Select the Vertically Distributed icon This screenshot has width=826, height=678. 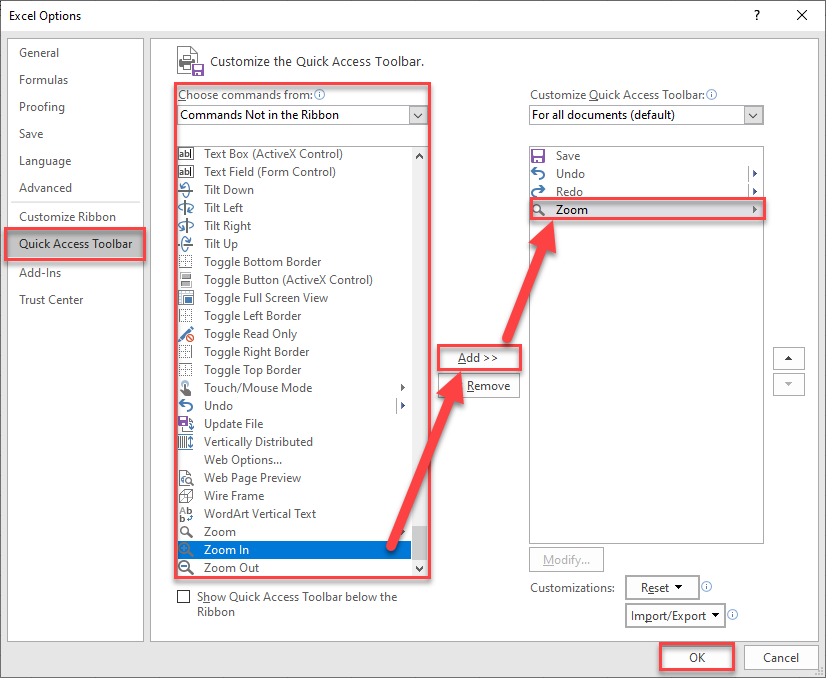186,442
